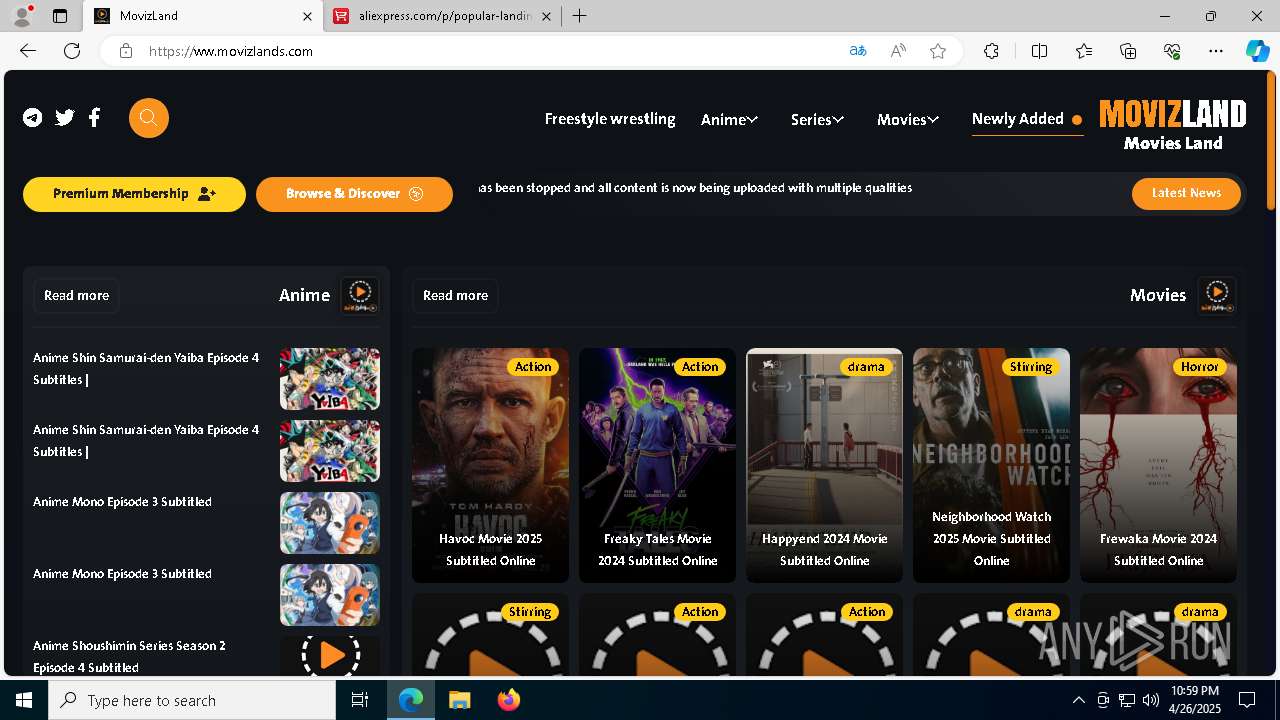
Task: Click the Premium Membership button
Action: pyautogui.click(x=135, y=194)
